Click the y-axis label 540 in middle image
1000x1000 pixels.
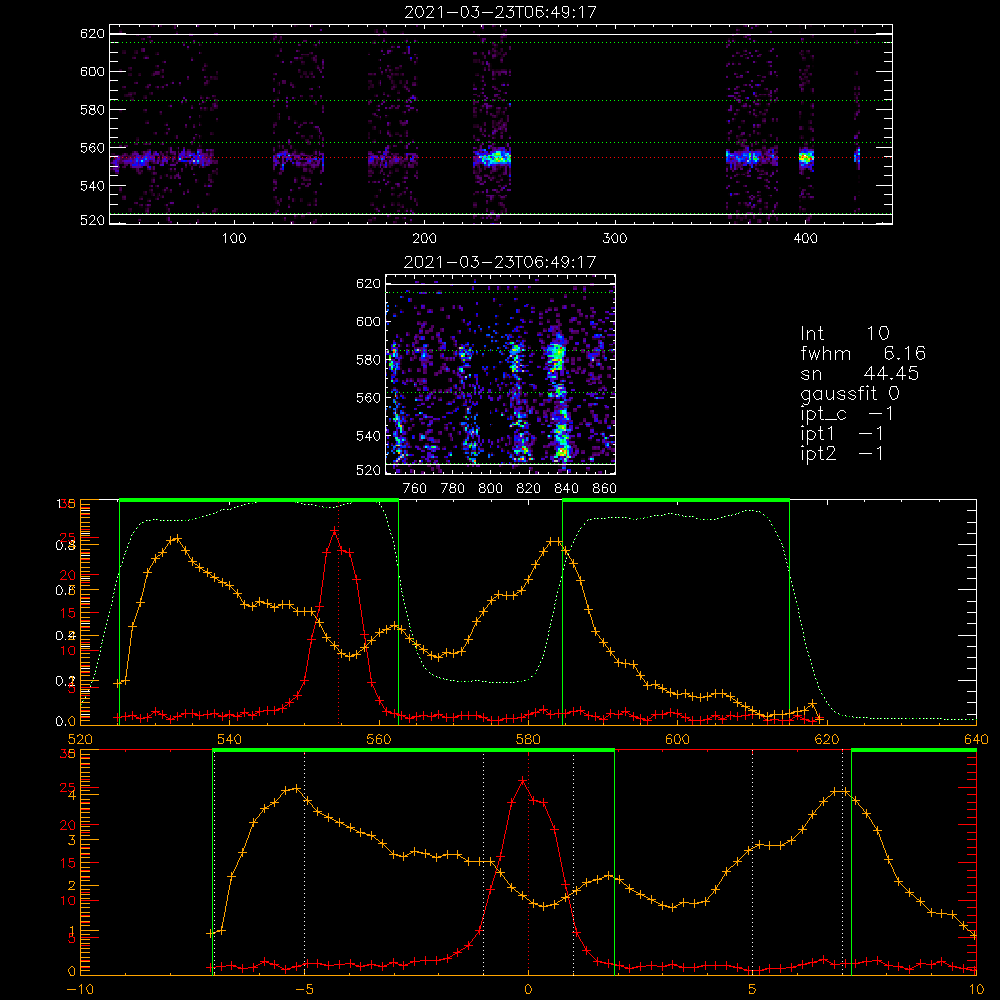pyautogui.click(x=368, y=436)
